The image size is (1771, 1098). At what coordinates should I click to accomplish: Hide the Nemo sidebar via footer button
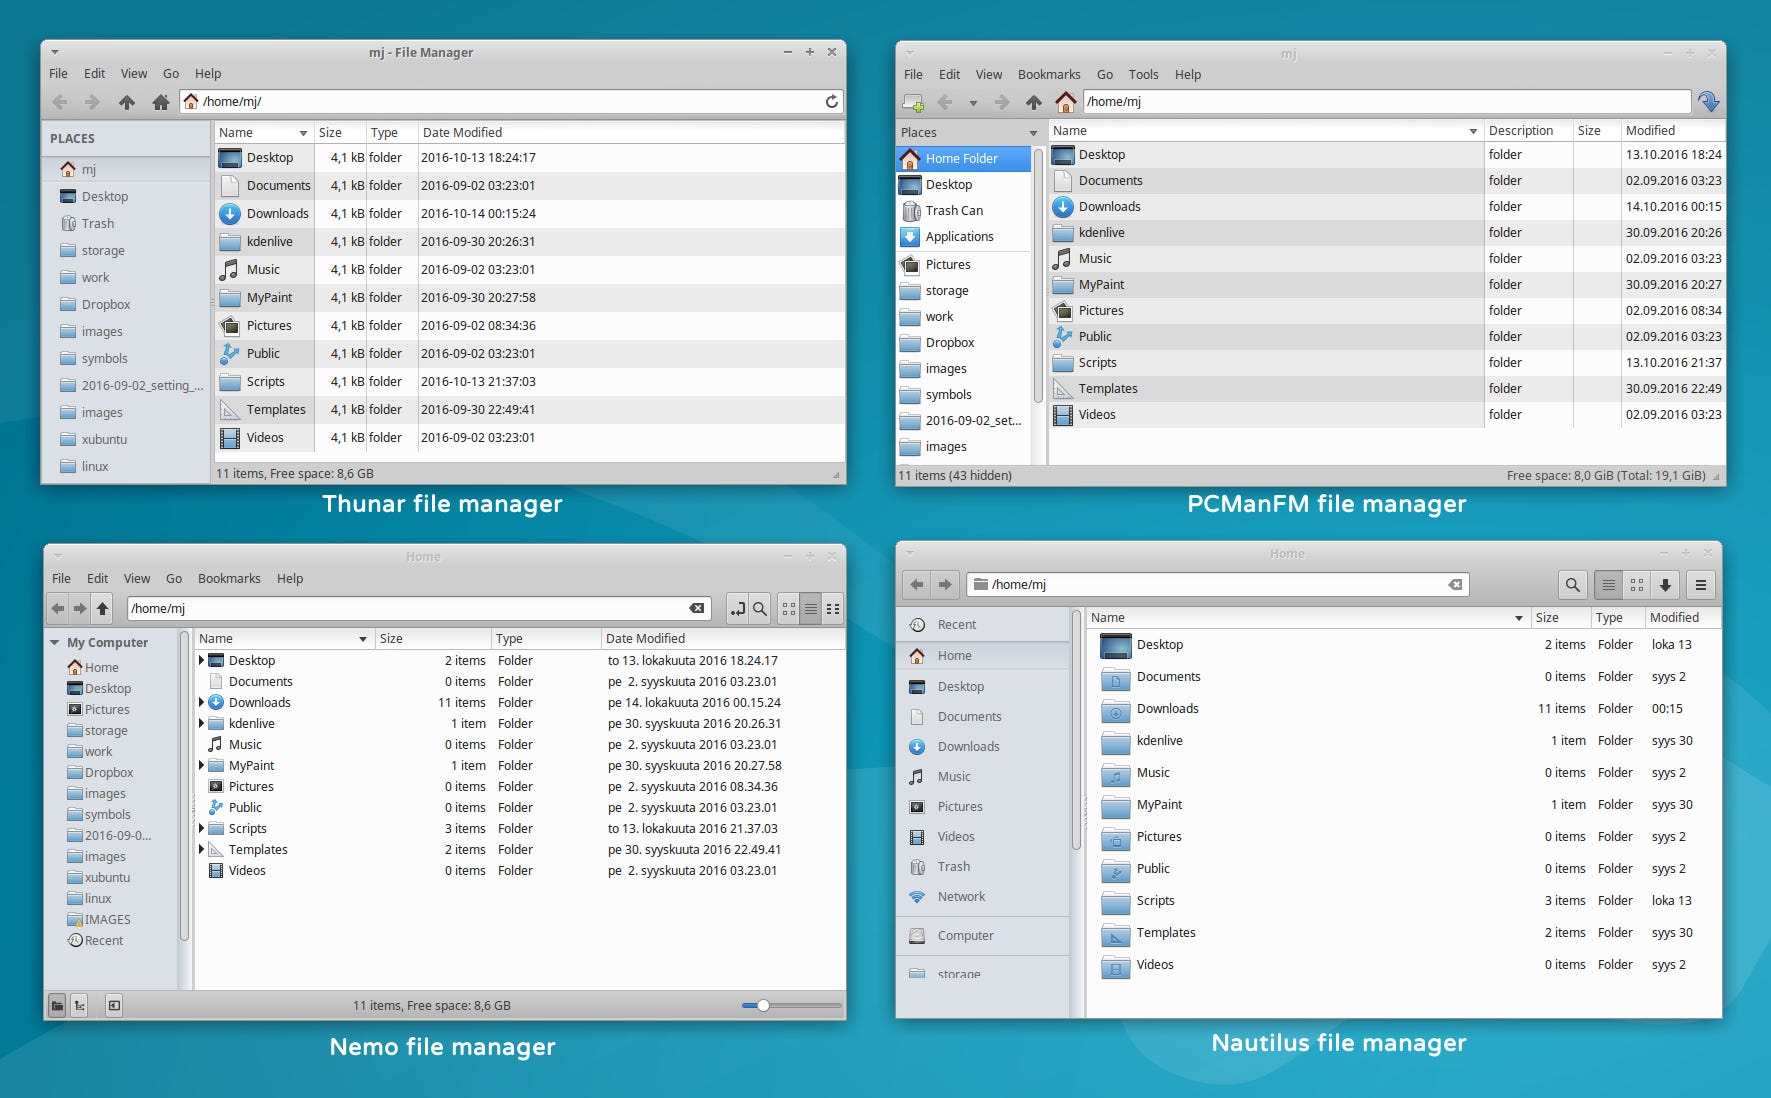click(114, 1006)
